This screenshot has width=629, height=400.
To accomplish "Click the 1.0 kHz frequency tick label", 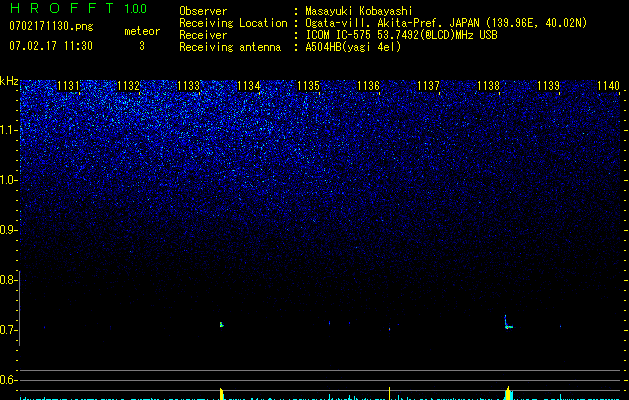I will (8, 180).
